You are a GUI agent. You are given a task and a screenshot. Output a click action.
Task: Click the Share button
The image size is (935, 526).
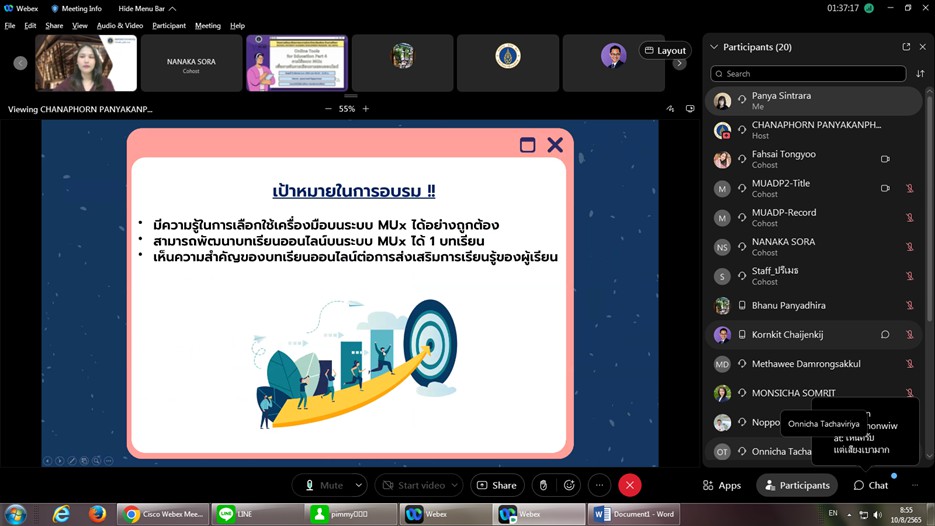497,485
